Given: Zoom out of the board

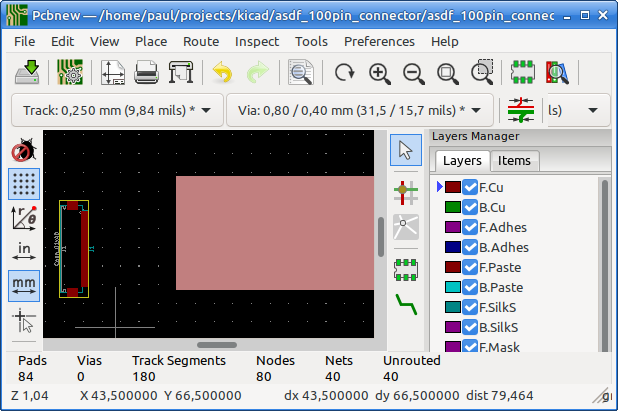Looking at the screenshot, I should [414, 74].
